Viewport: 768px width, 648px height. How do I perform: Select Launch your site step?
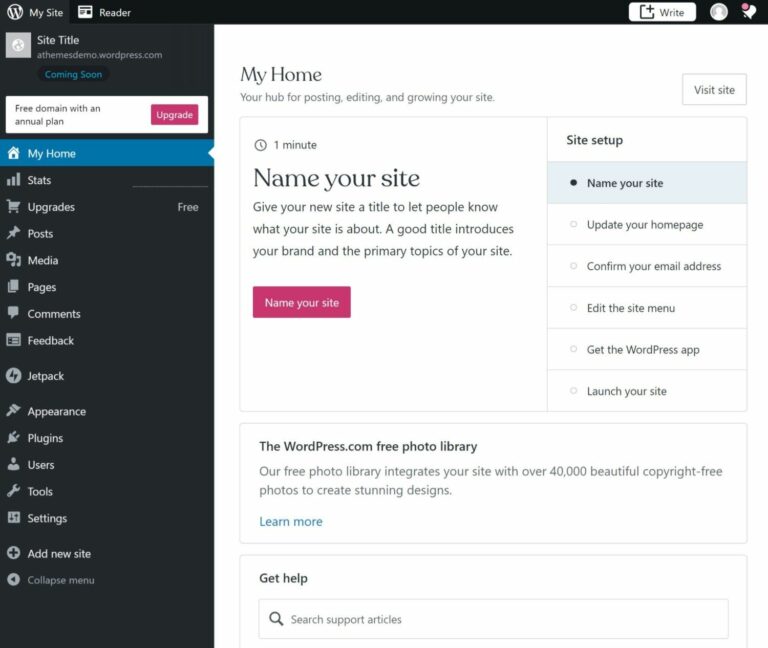click(x=647, y=391)
